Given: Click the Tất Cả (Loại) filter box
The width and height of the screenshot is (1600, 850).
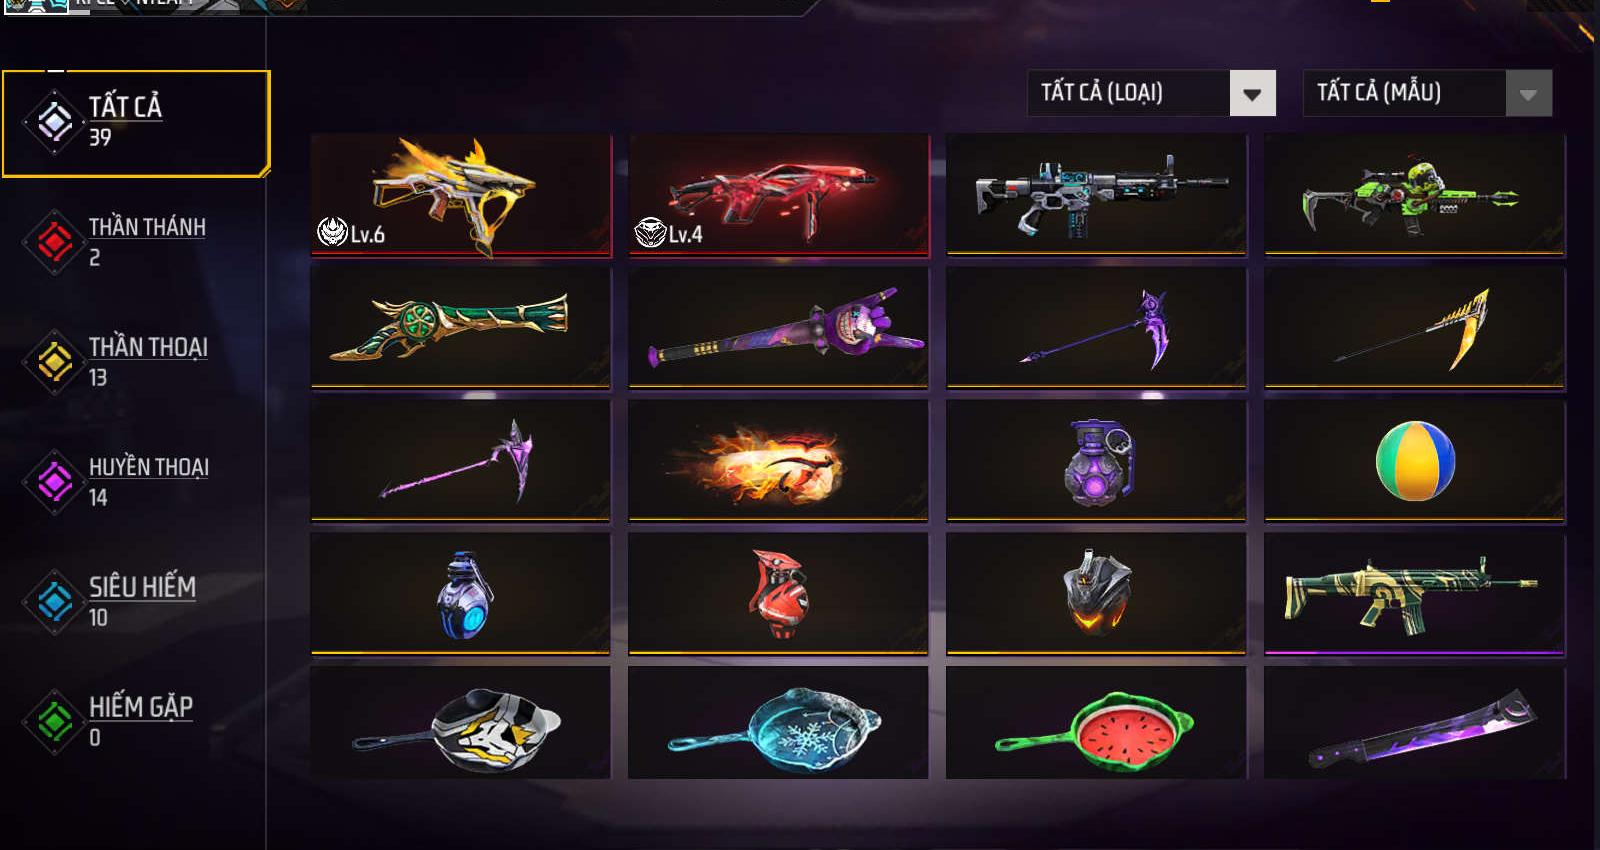Looking at the screenshot, I should (x=1151, y=93).
